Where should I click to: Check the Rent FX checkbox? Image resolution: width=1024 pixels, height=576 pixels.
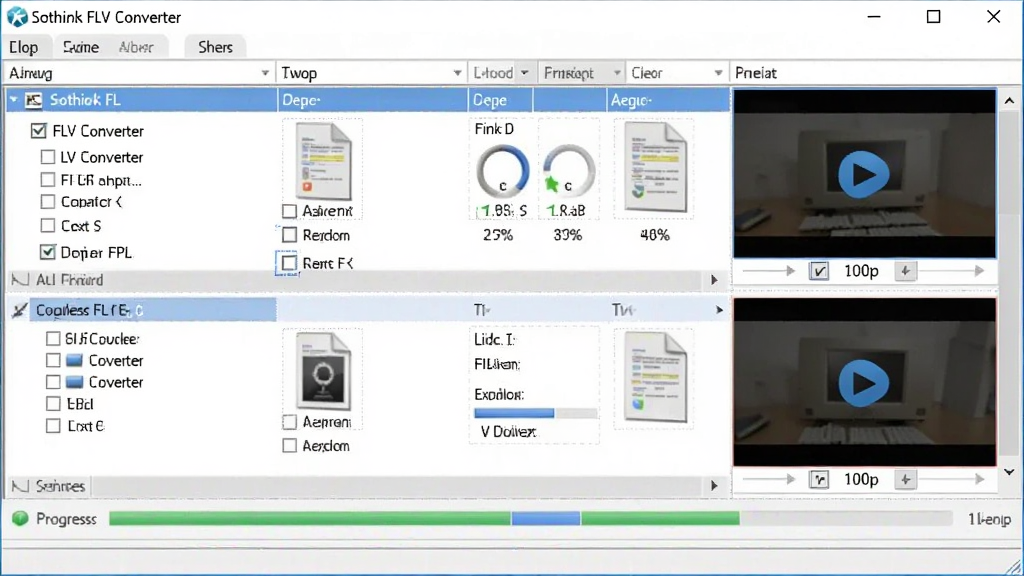tap(288, 263)
